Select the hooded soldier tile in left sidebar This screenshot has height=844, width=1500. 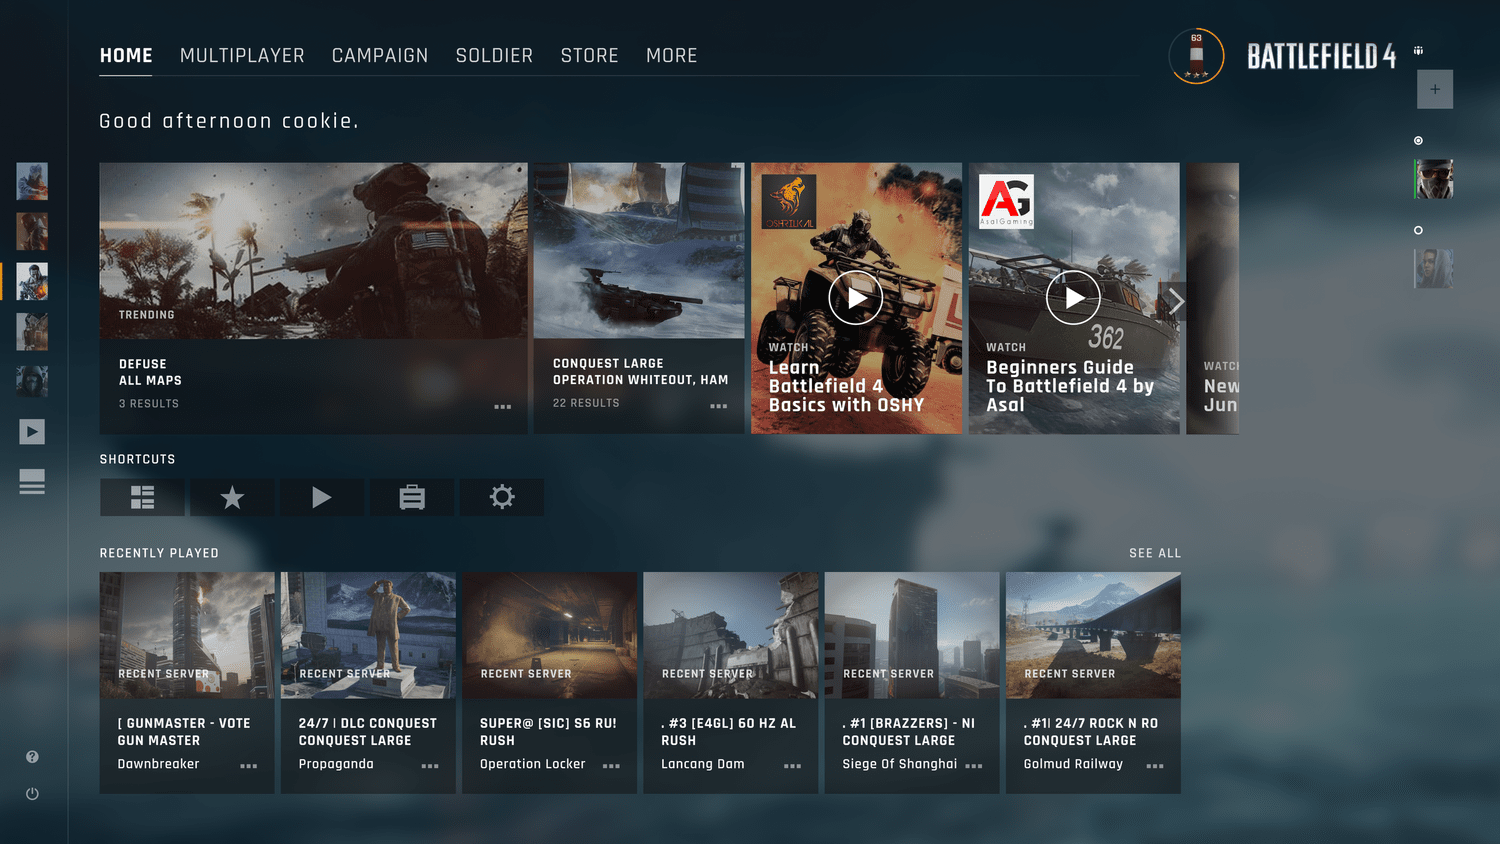[32, 382]
